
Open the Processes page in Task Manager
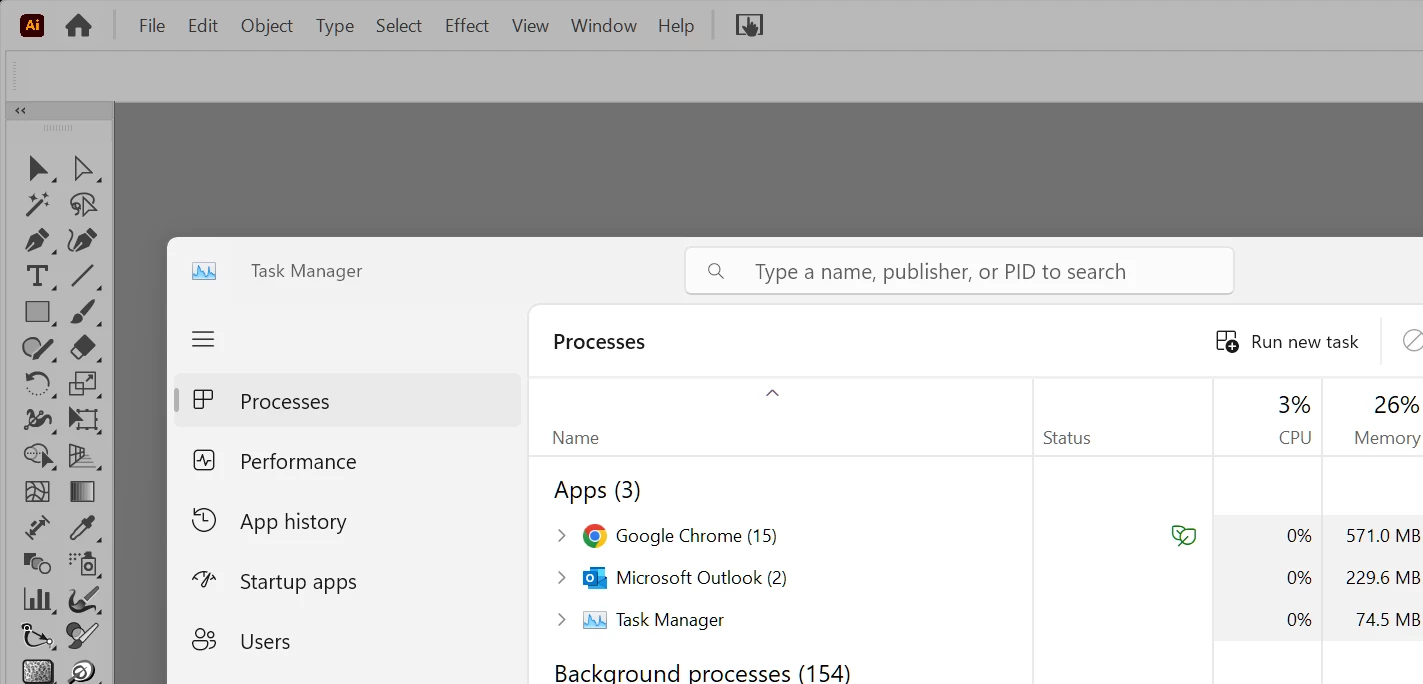pos(348,401)
